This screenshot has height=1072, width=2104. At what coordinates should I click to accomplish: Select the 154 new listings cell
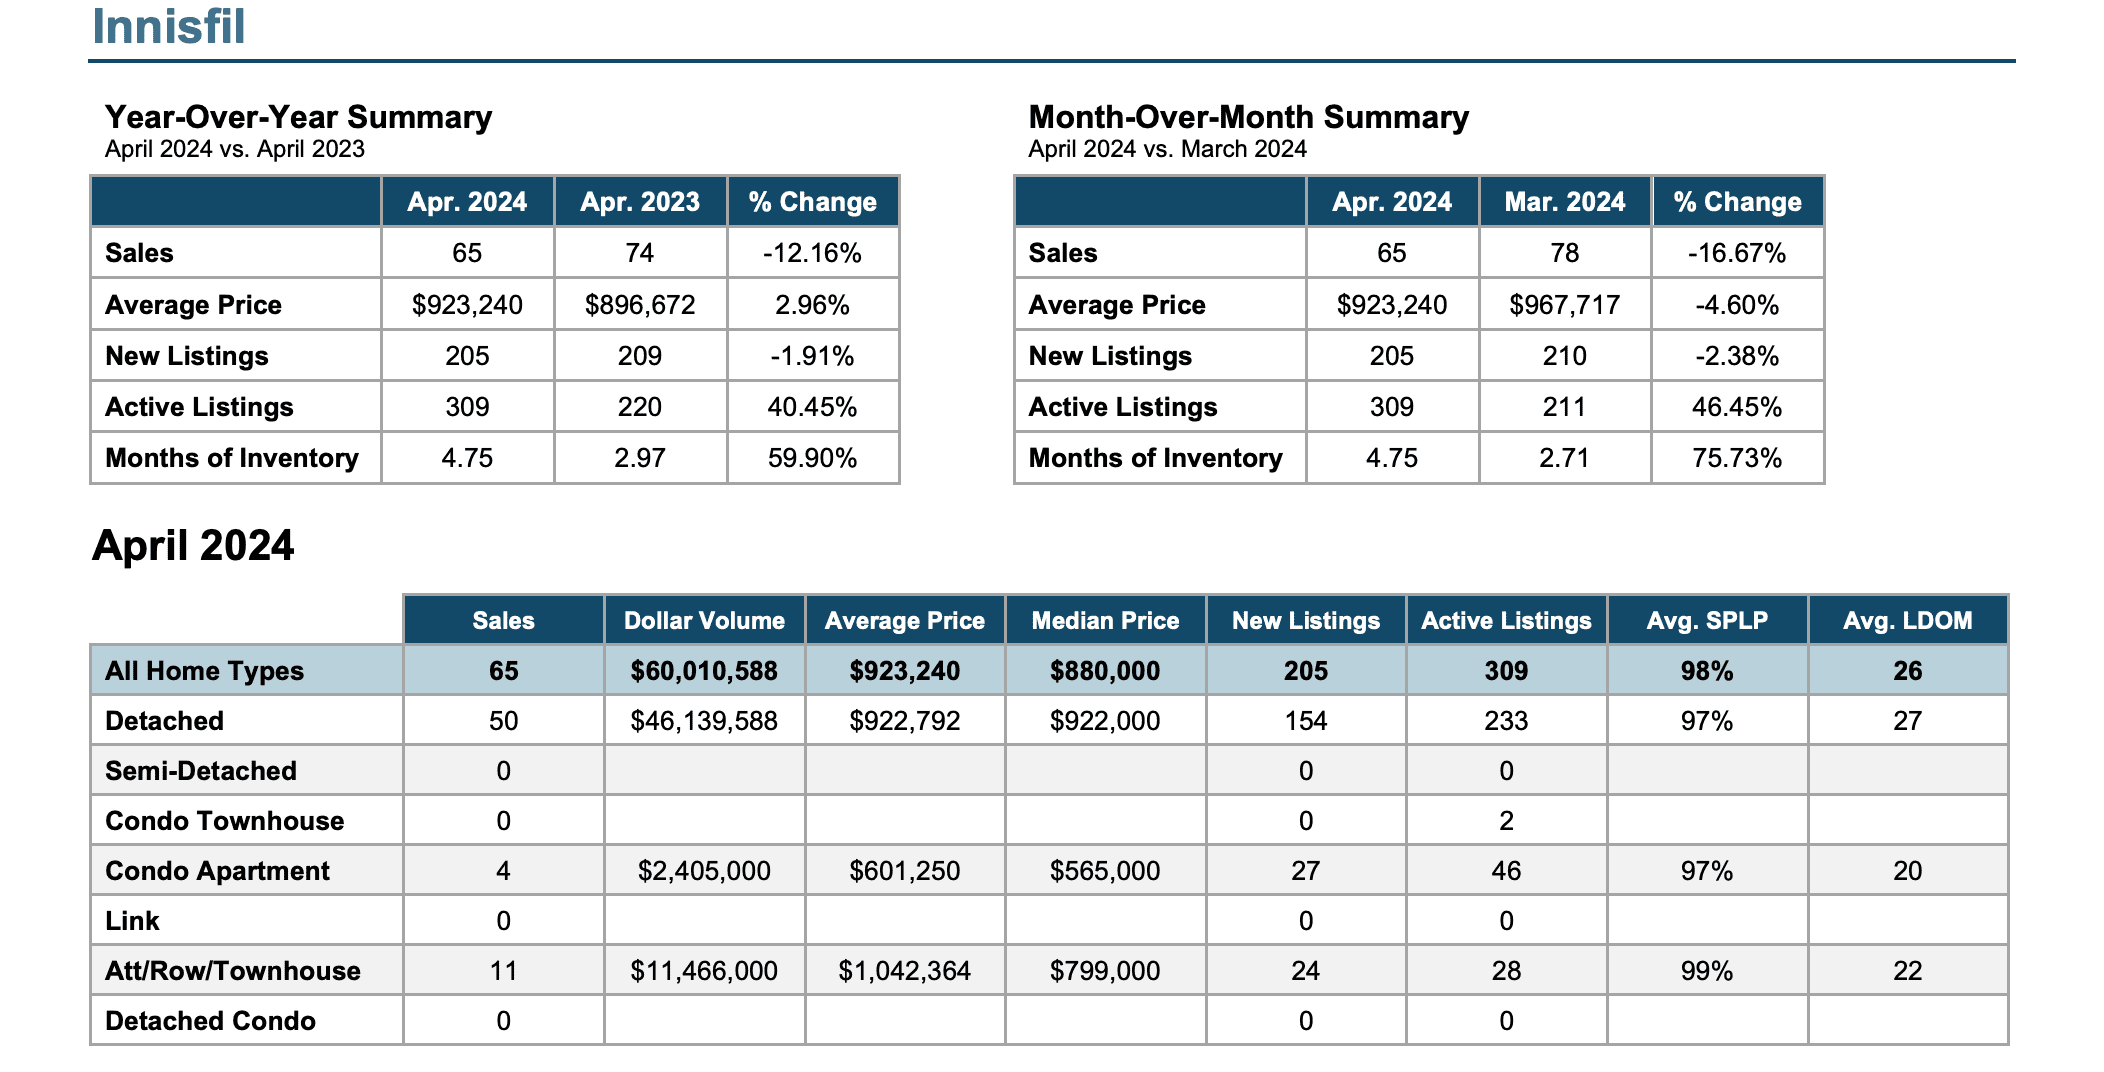point(1306,721)
